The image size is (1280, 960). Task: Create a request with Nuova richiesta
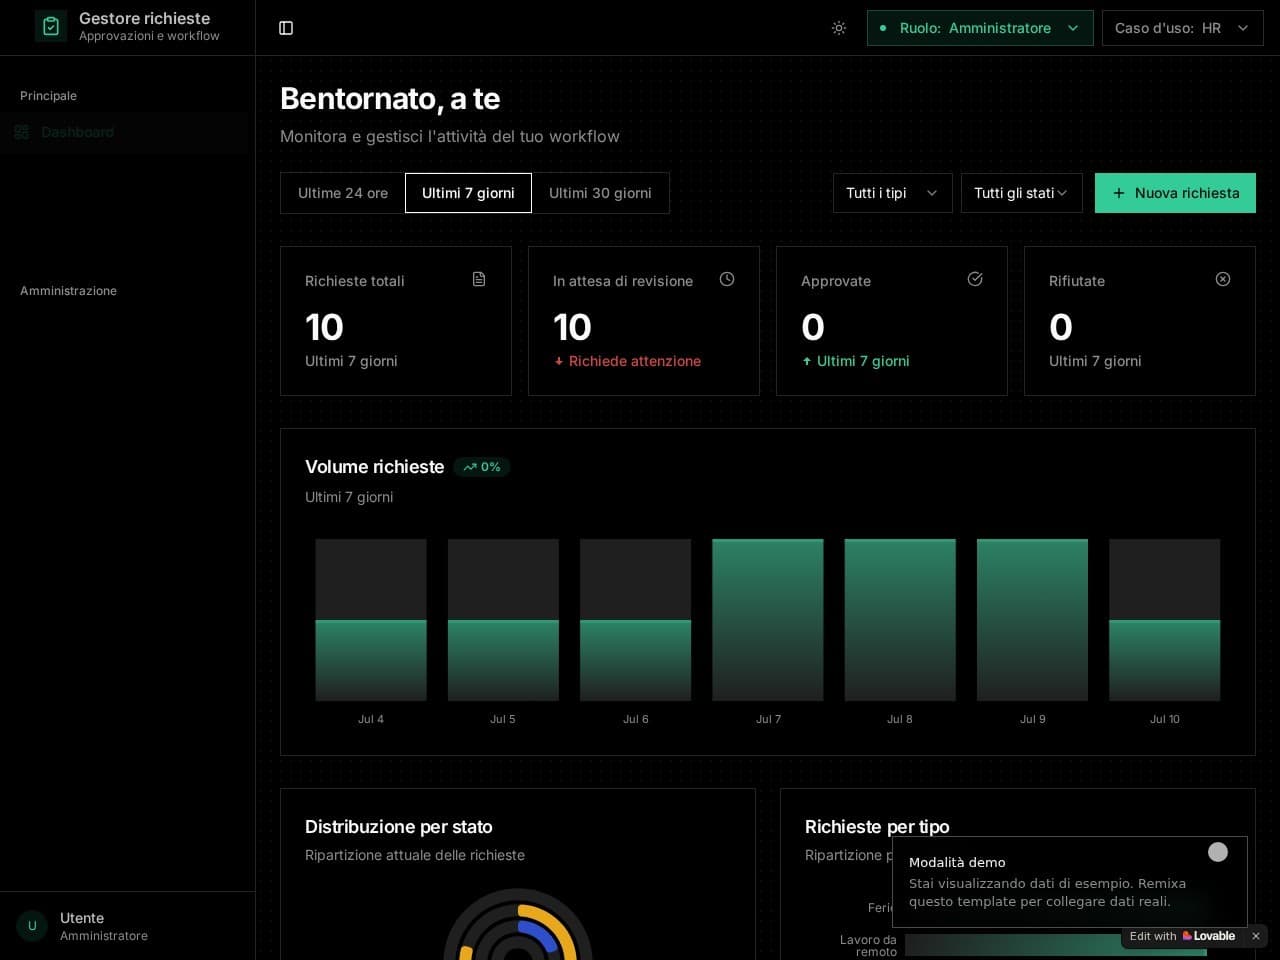1175,193
